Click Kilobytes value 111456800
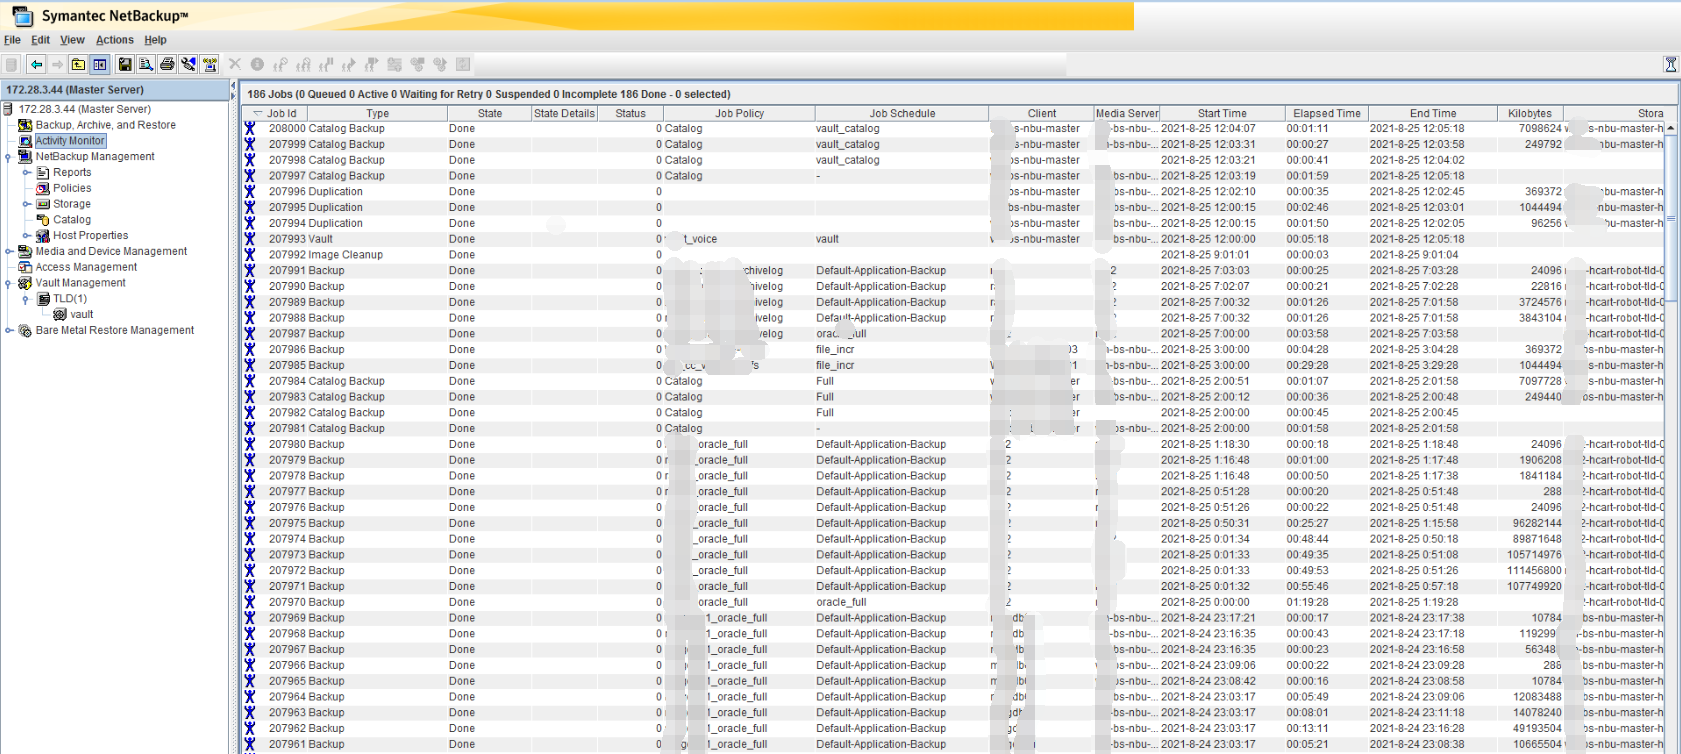This screenshot has width=1681, height=754. pyautogui.click(x=1534, y=571)
